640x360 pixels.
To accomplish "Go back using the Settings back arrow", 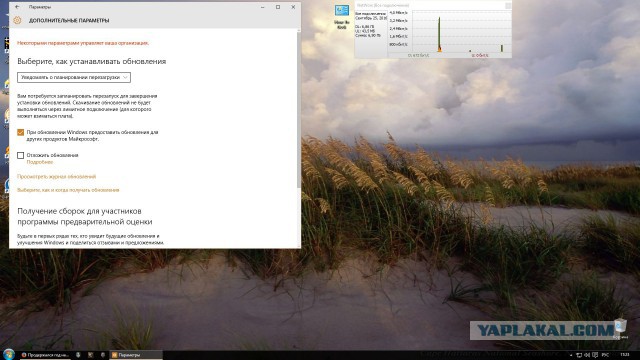I will pos(17,7).
